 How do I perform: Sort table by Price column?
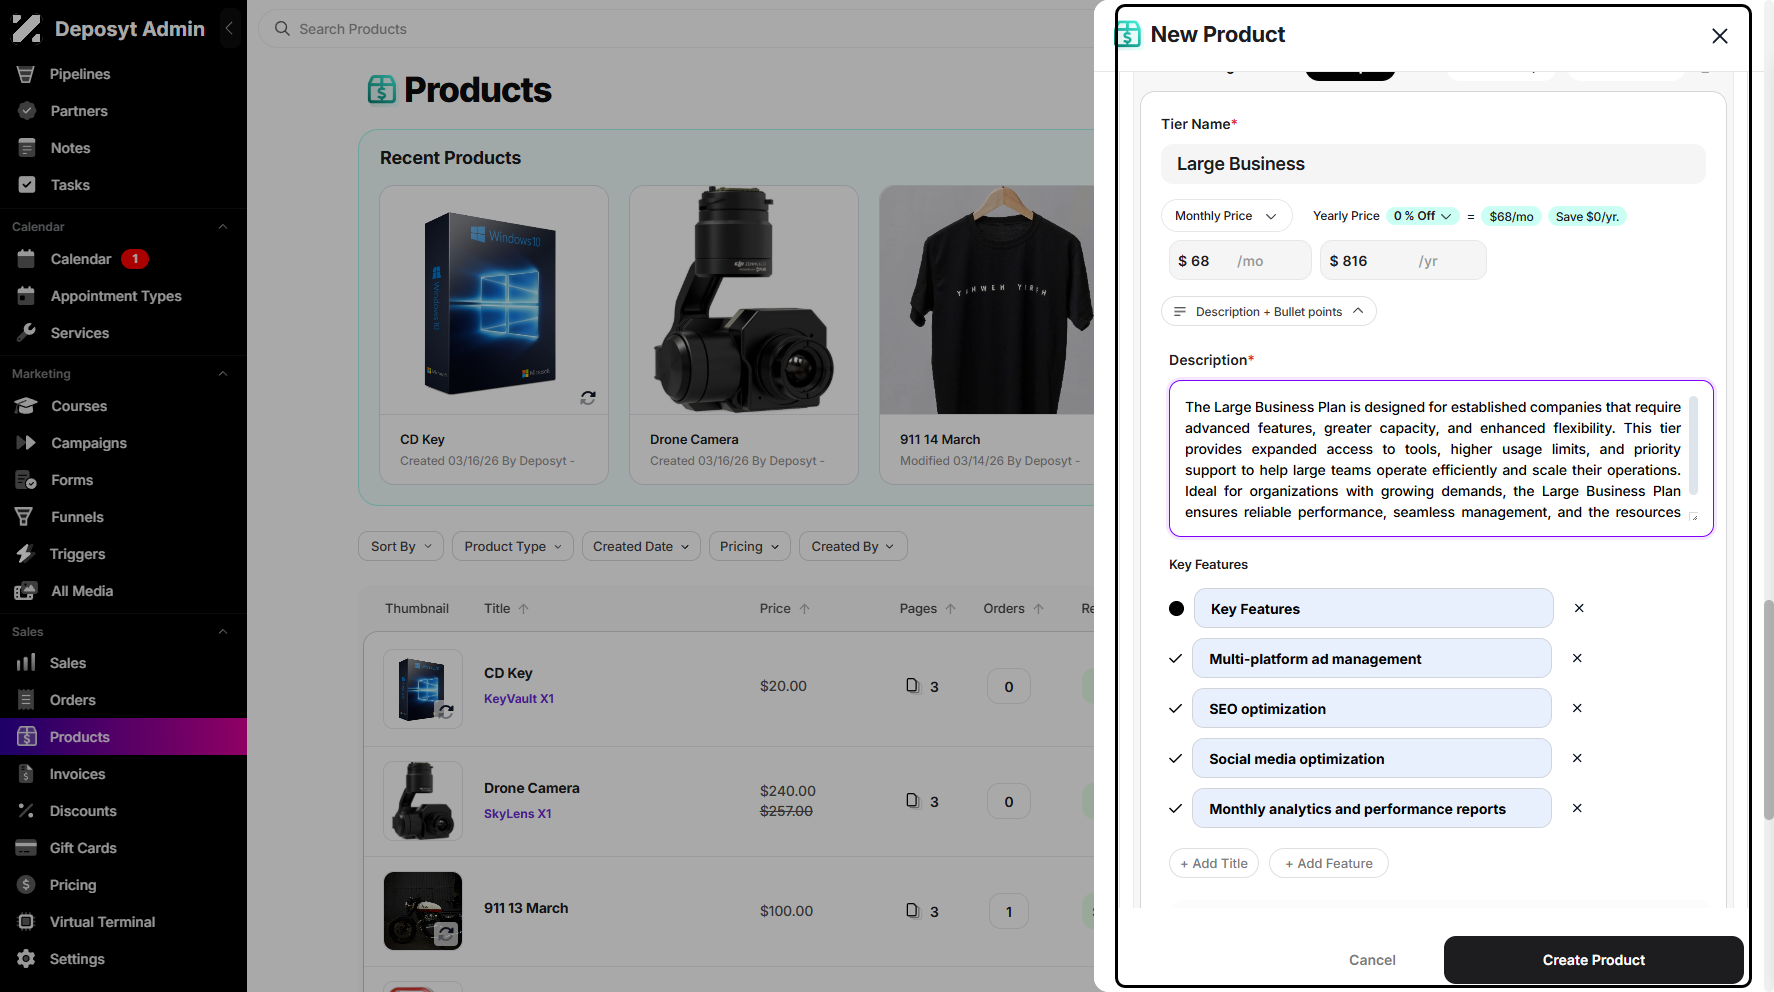click(784, 609)
